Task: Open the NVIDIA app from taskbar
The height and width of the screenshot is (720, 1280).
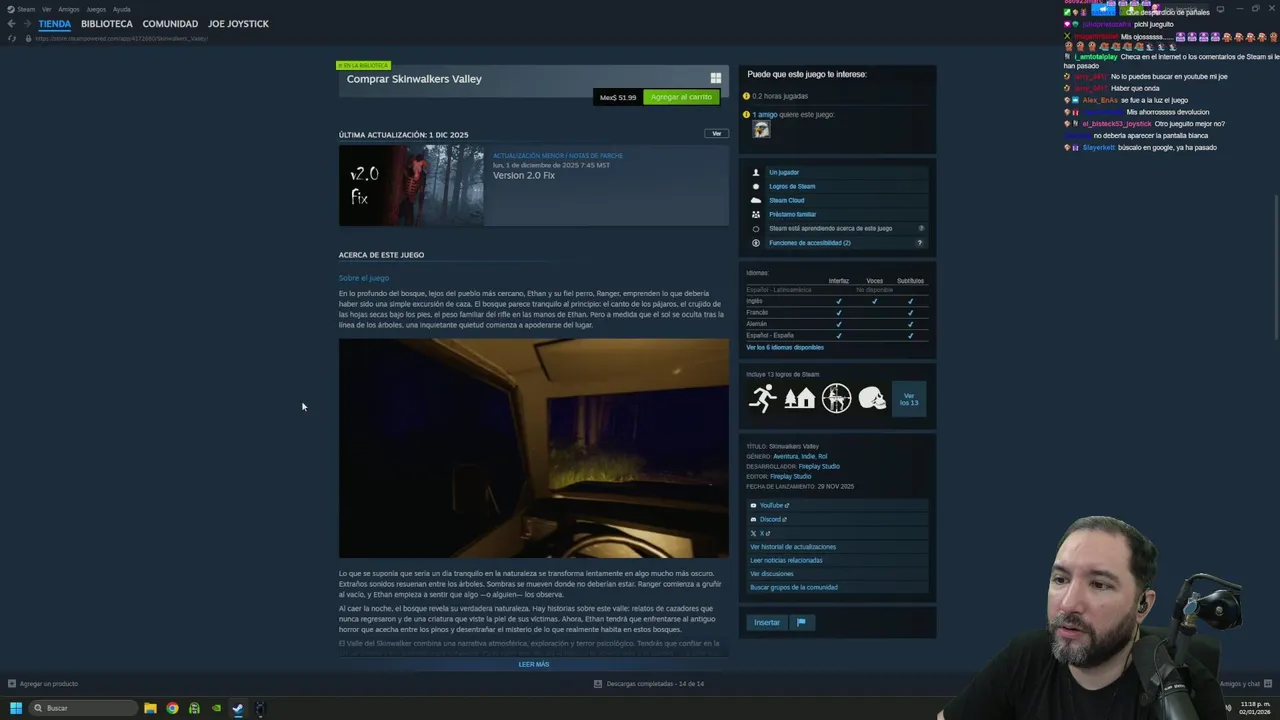Action: 216,708
